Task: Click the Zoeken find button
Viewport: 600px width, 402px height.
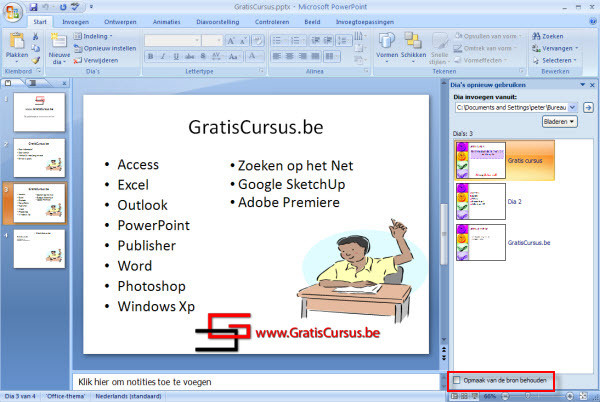Action: tap(548, 36)
